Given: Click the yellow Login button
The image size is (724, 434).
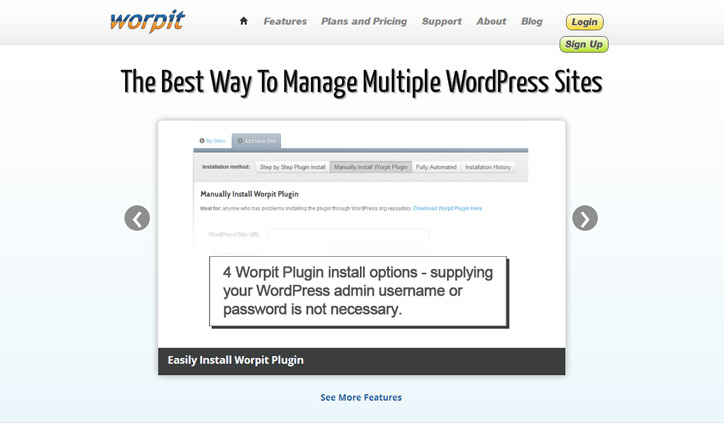Looking at the screenshot, I should [585, 22].
